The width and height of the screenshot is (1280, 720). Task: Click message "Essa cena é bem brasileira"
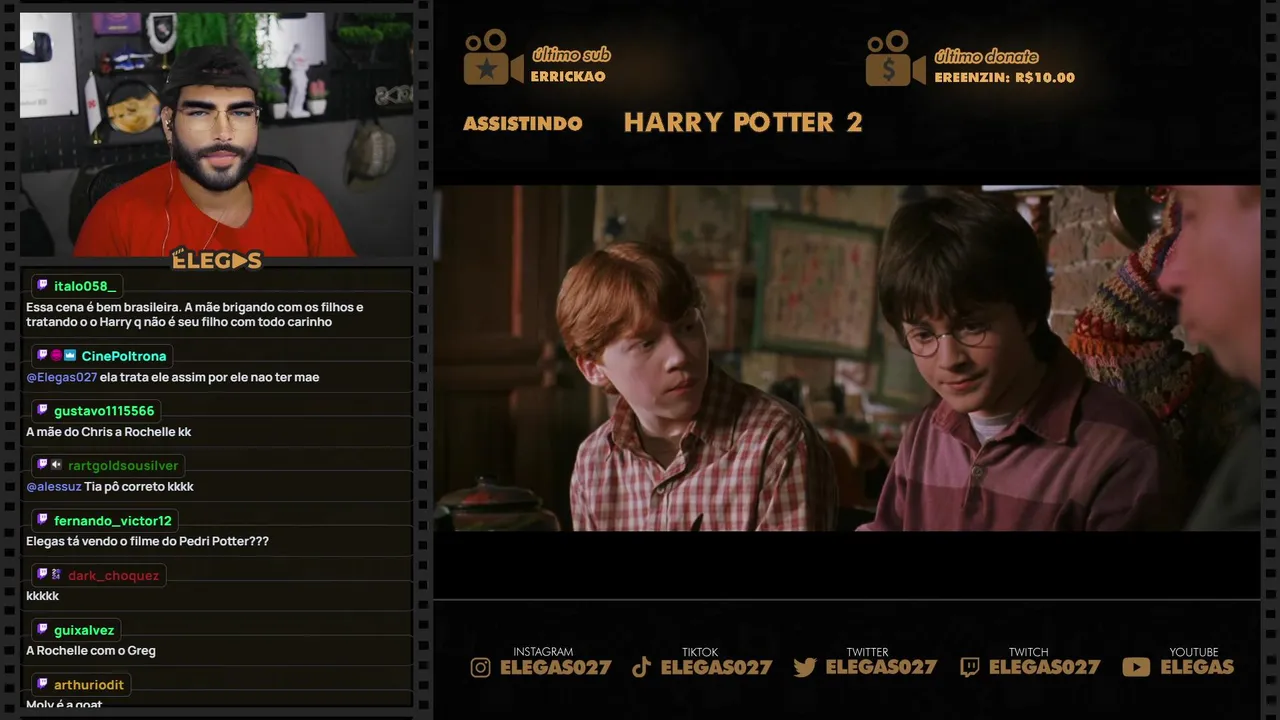[195, 315]
